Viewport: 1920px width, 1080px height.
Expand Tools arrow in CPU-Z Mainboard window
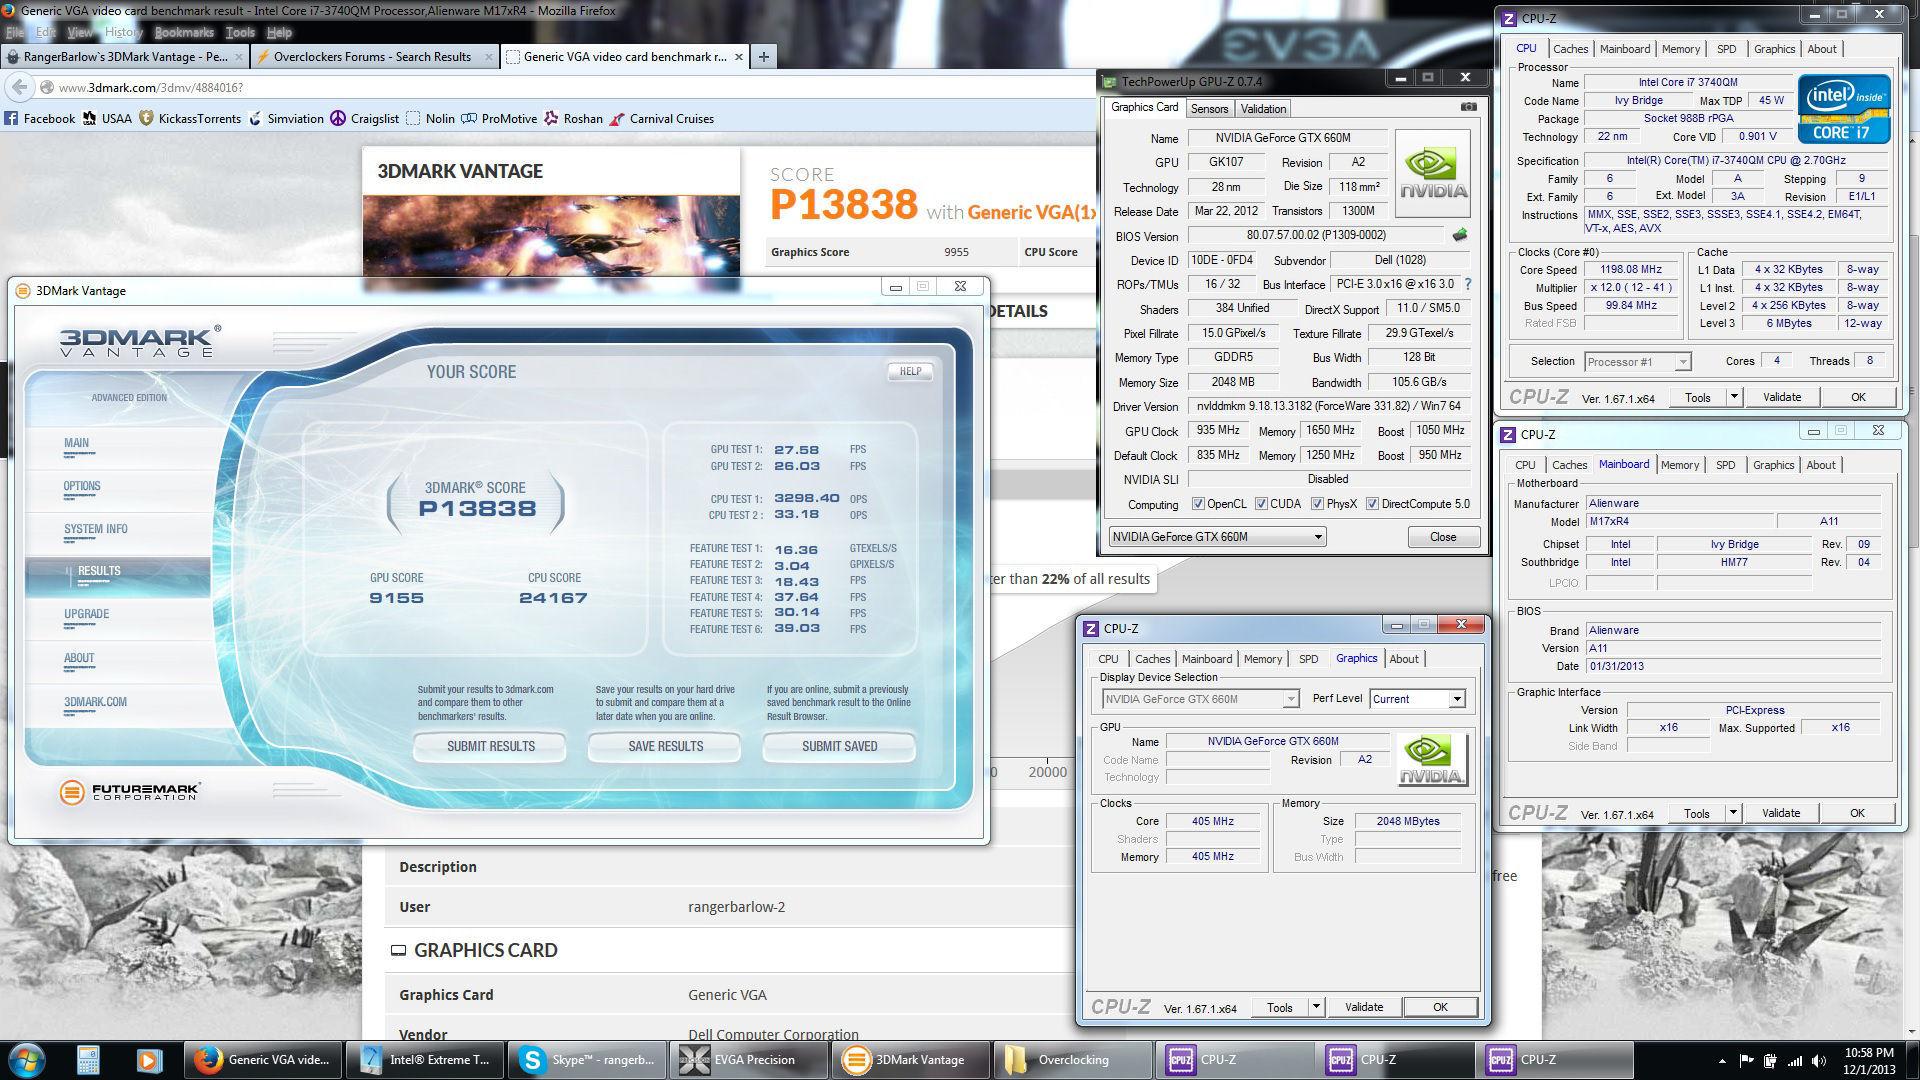pyautogui.click(x=1733, y=813)
